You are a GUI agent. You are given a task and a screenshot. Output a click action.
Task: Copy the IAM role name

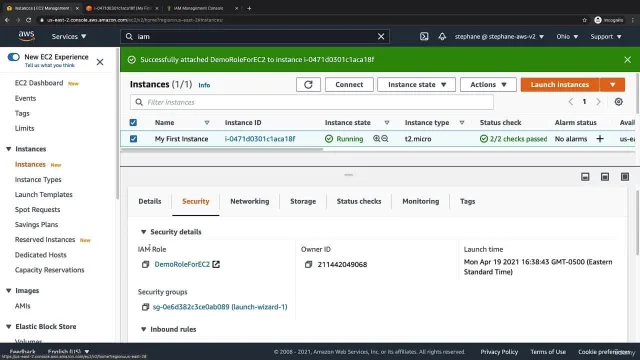(145, 264)
